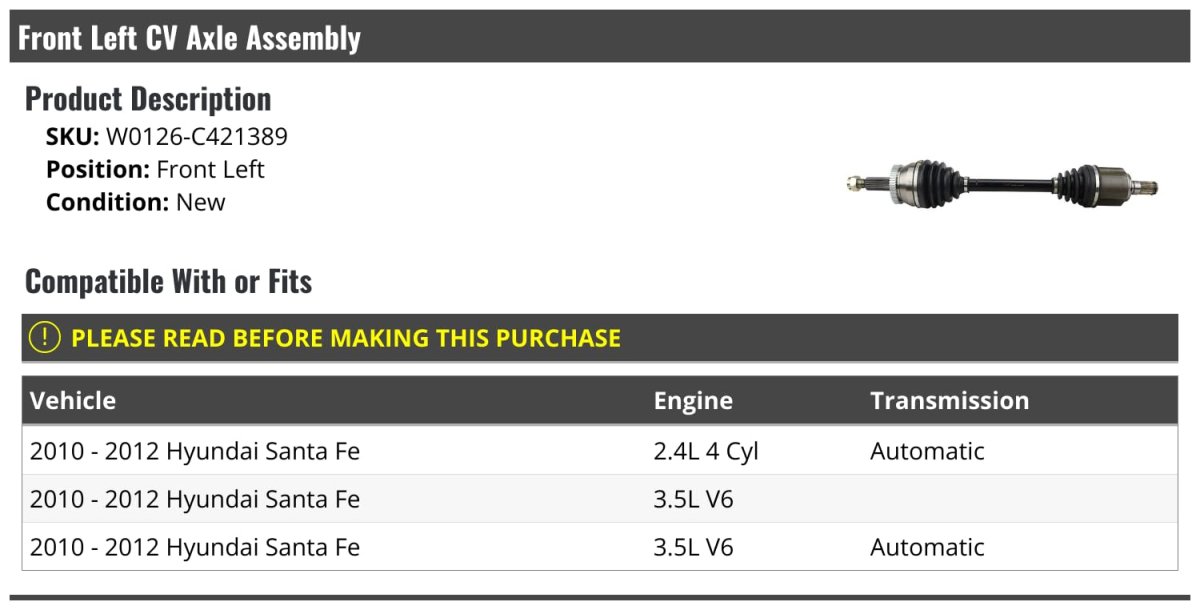
Task: Click the SKU value W0126-C421389
Action: tap(196, 137)
